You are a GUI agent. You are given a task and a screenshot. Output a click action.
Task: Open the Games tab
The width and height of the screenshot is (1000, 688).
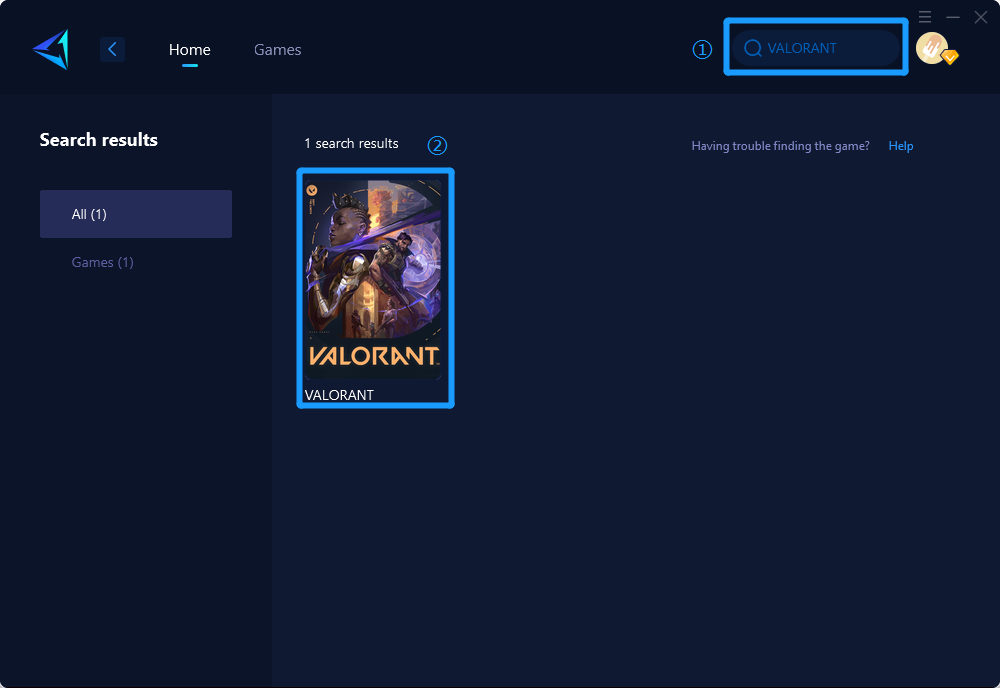click(277, 49)
